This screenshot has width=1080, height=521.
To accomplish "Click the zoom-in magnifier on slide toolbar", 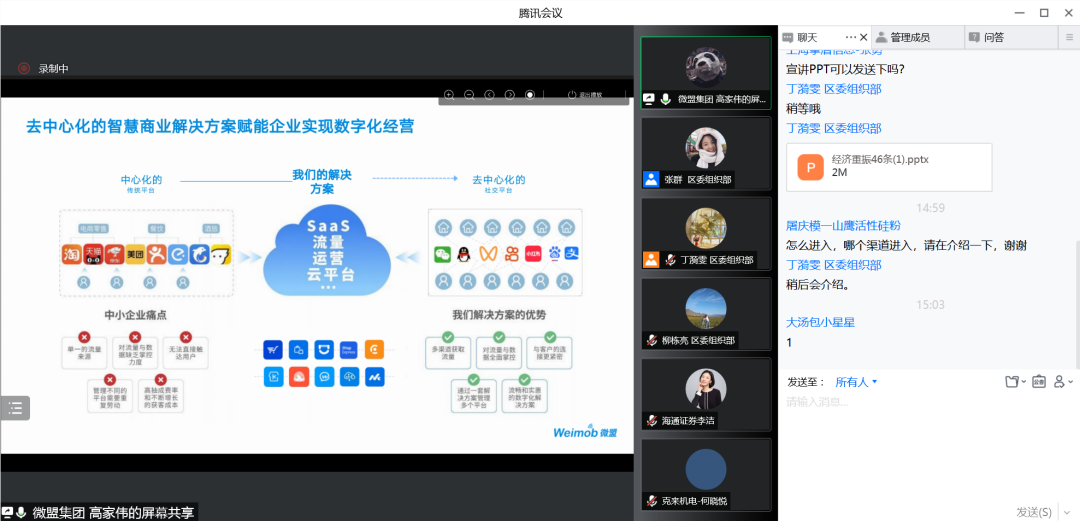I will pos(449,95).
